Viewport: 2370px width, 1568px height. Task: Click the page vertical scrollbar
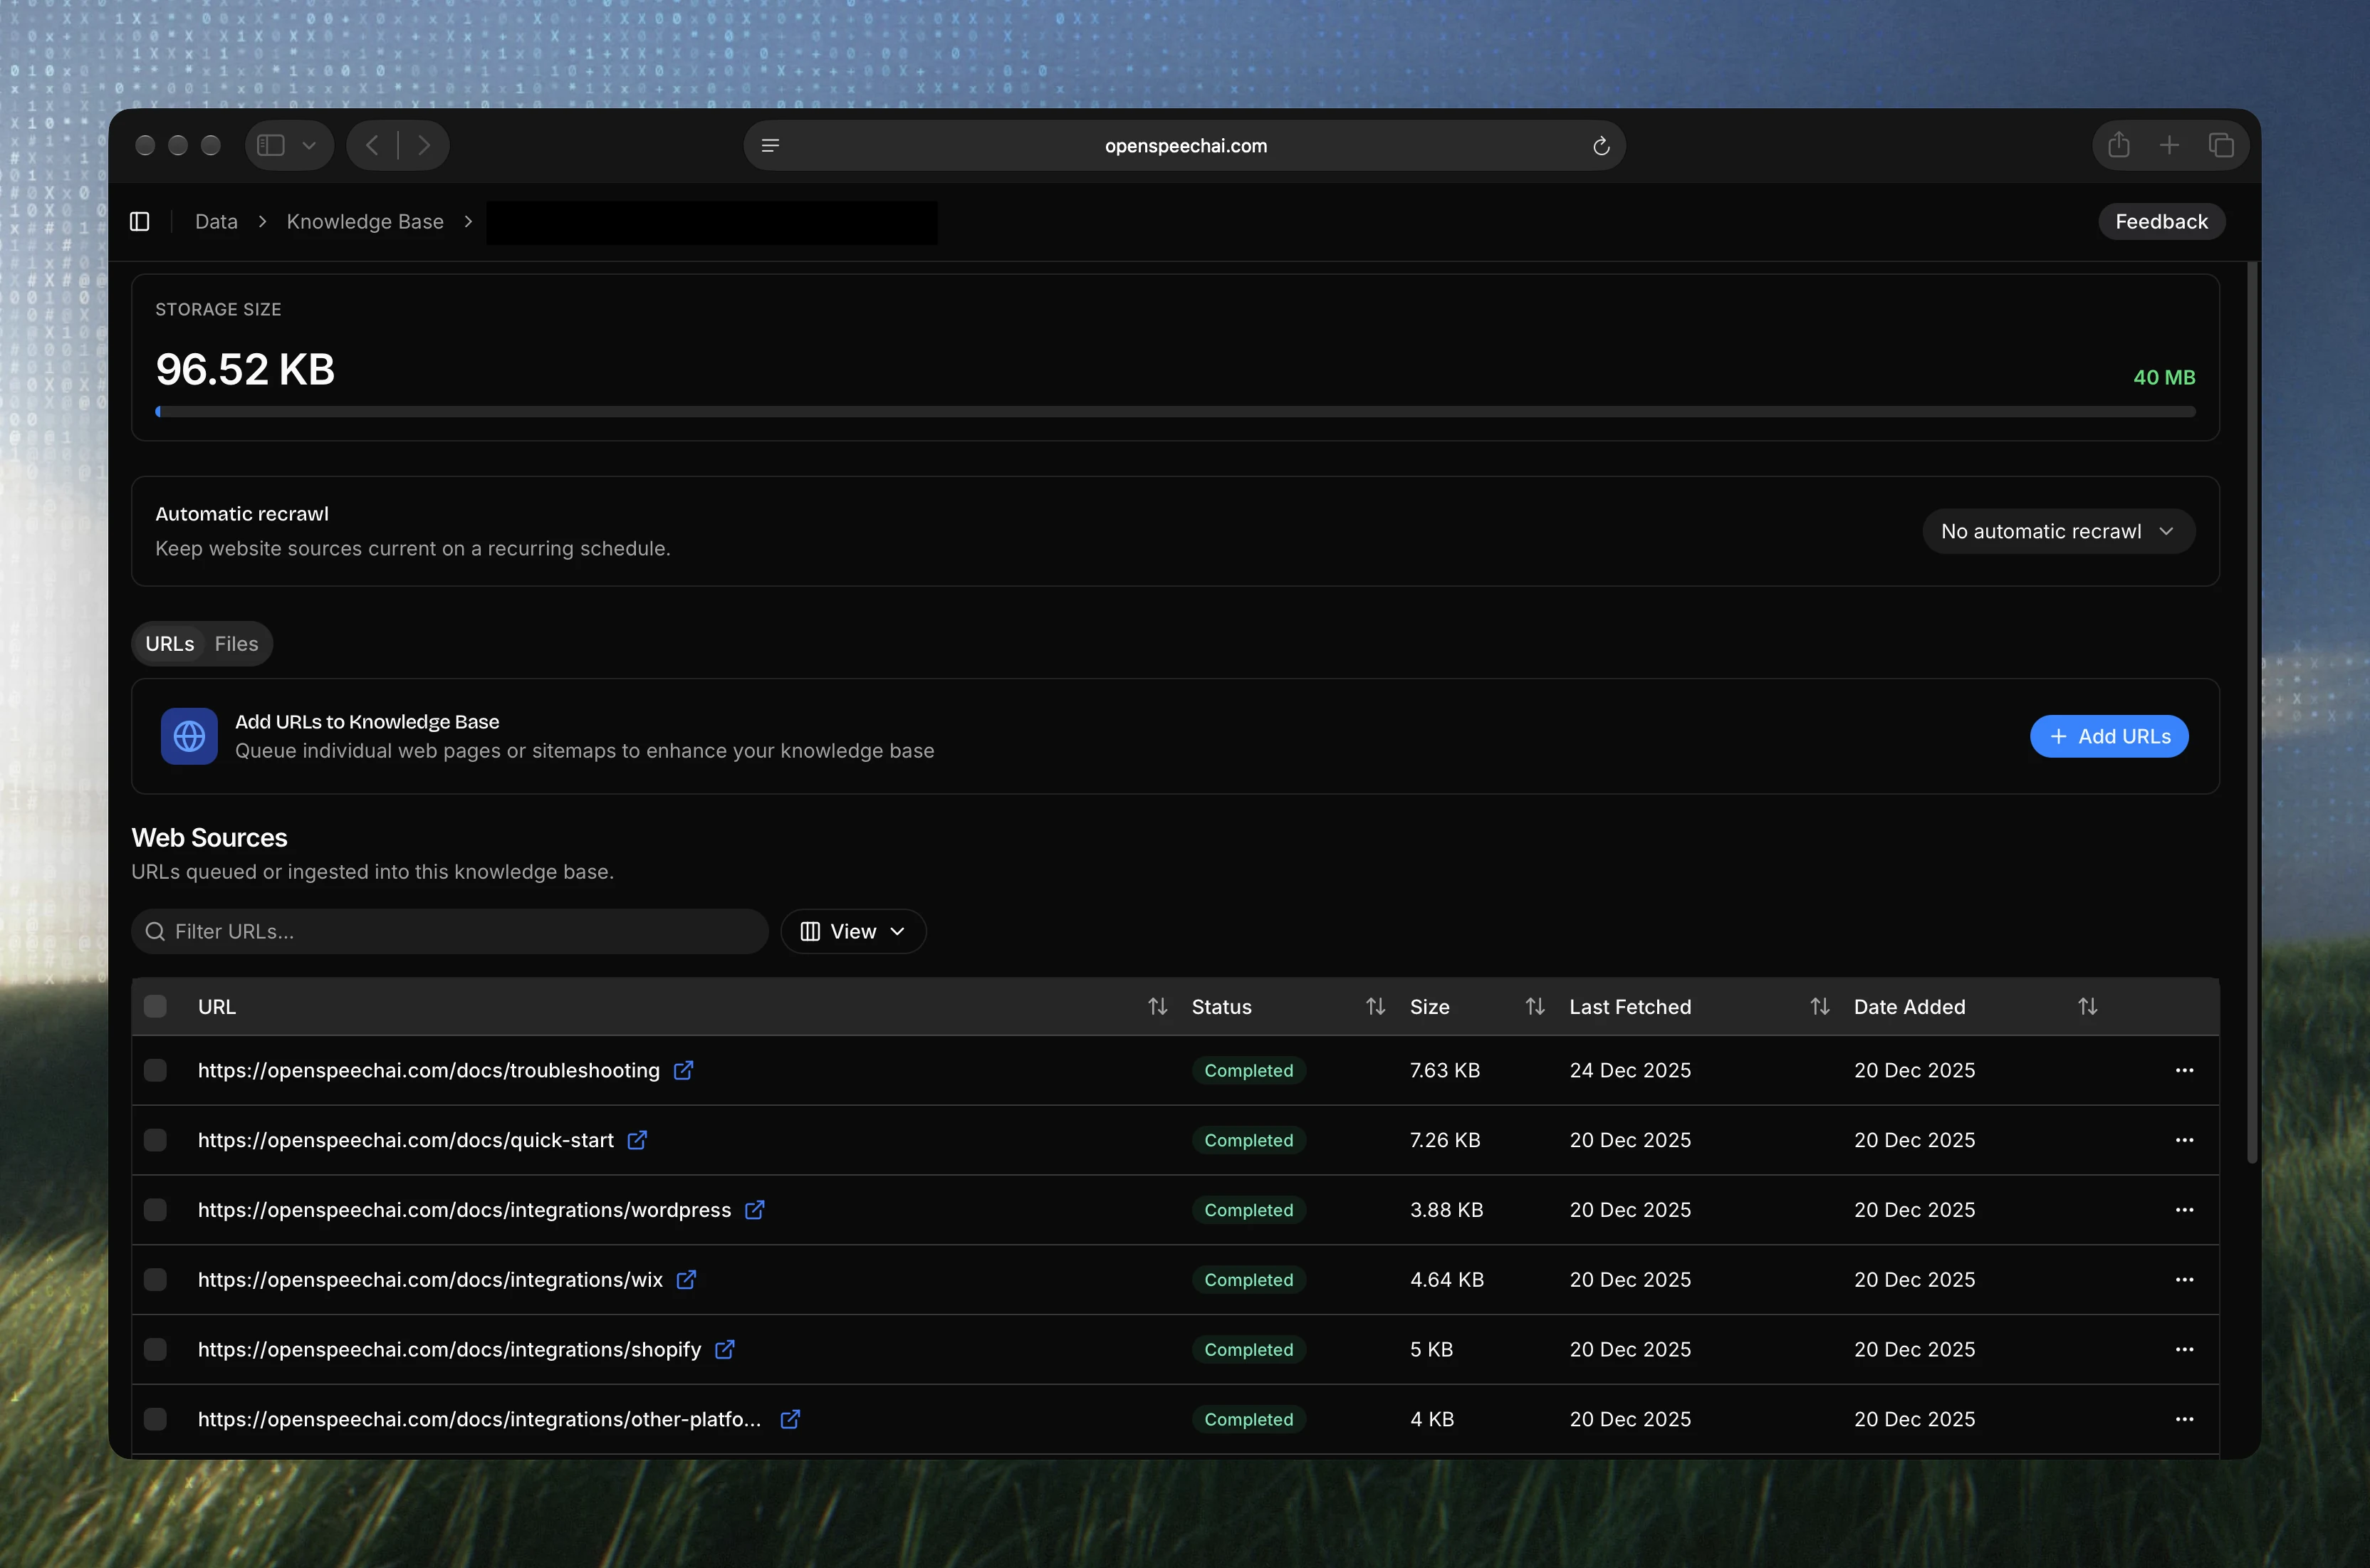(x=2252, y=713)
